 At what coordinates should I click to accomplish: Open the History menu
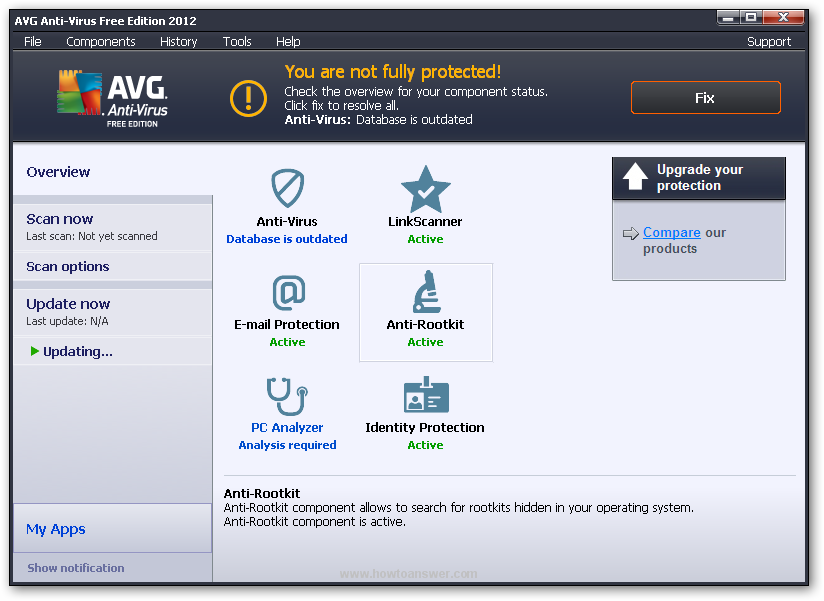point(179,42)
